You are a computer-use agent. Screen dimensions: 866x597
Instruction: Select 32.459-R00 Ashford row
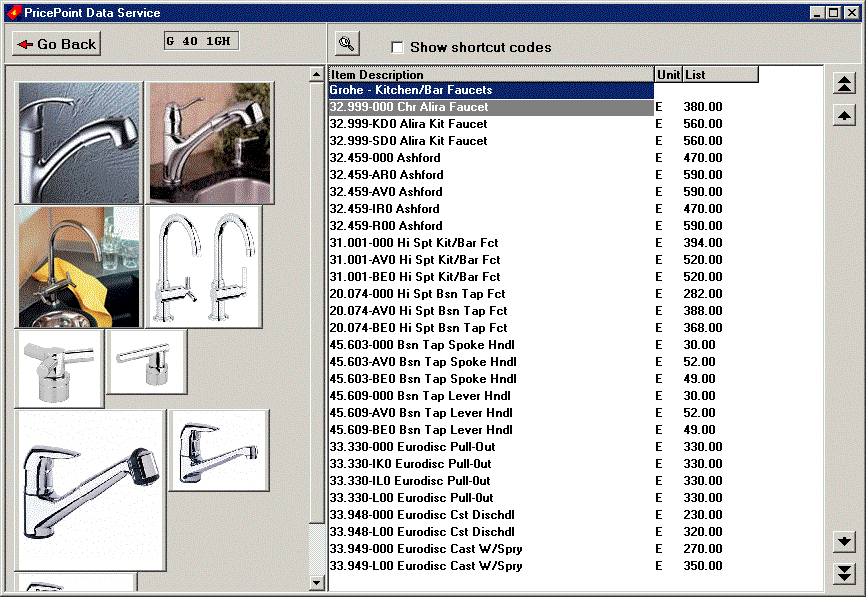click(491, 226)
